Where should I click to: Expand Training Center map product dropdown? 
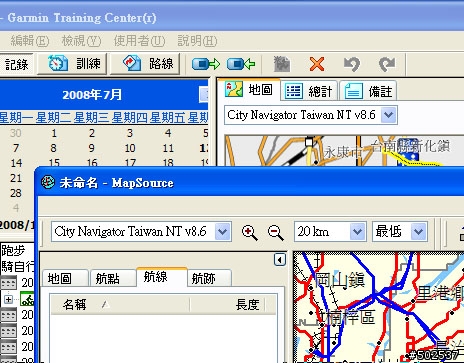[388, 115]
